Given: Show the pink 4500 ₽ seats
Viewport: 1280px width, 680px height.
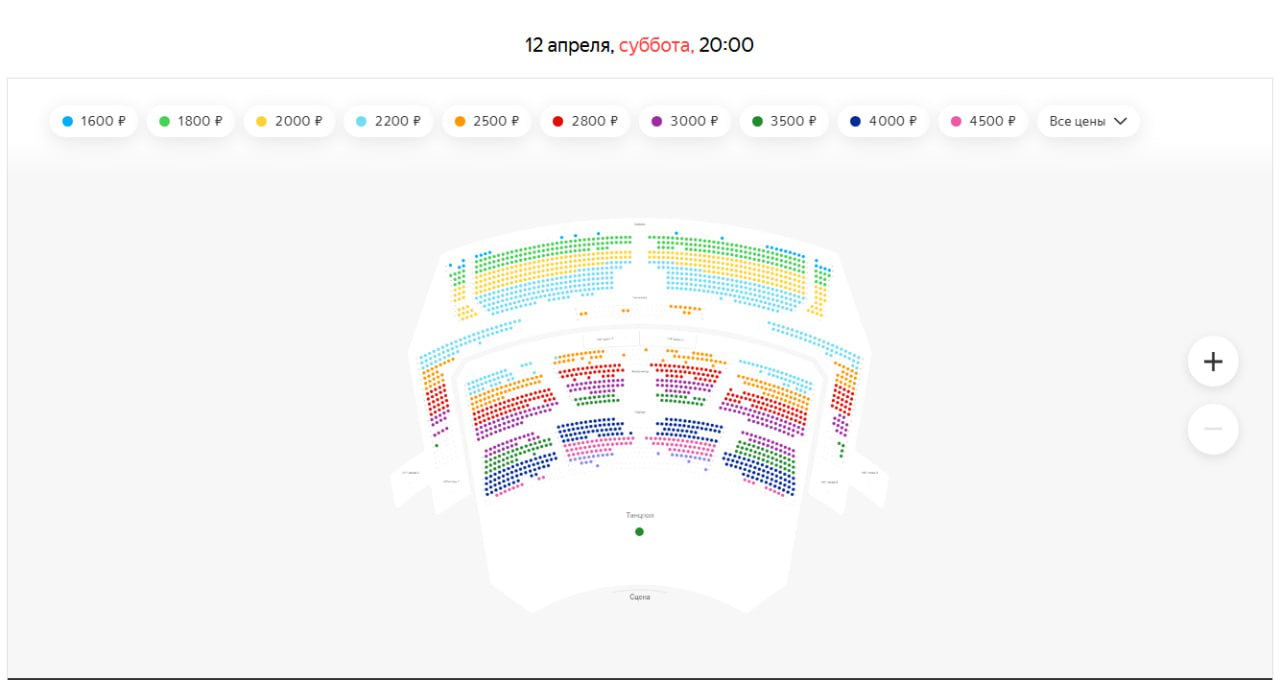Looking at the screenshot, I should pos(983,121).
